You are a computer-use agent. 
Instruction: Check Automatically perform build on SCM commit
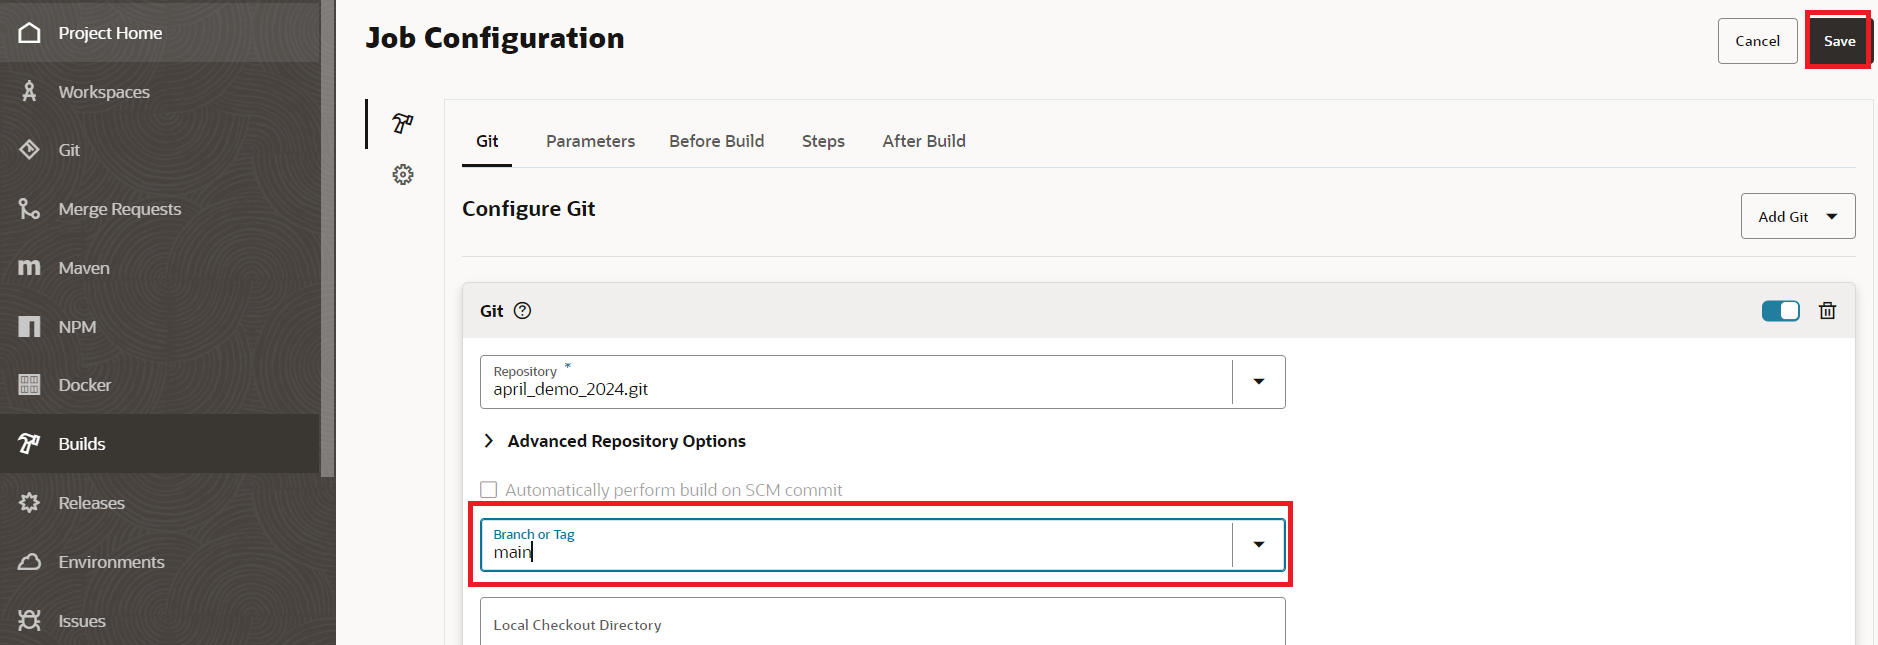489,490
